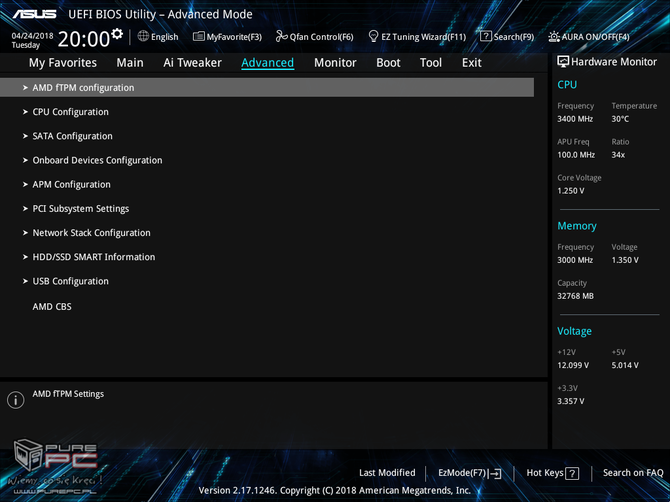Expand Onboard Devices Configuration arrow
Screen dimensions: 670x502
[25, 160]
